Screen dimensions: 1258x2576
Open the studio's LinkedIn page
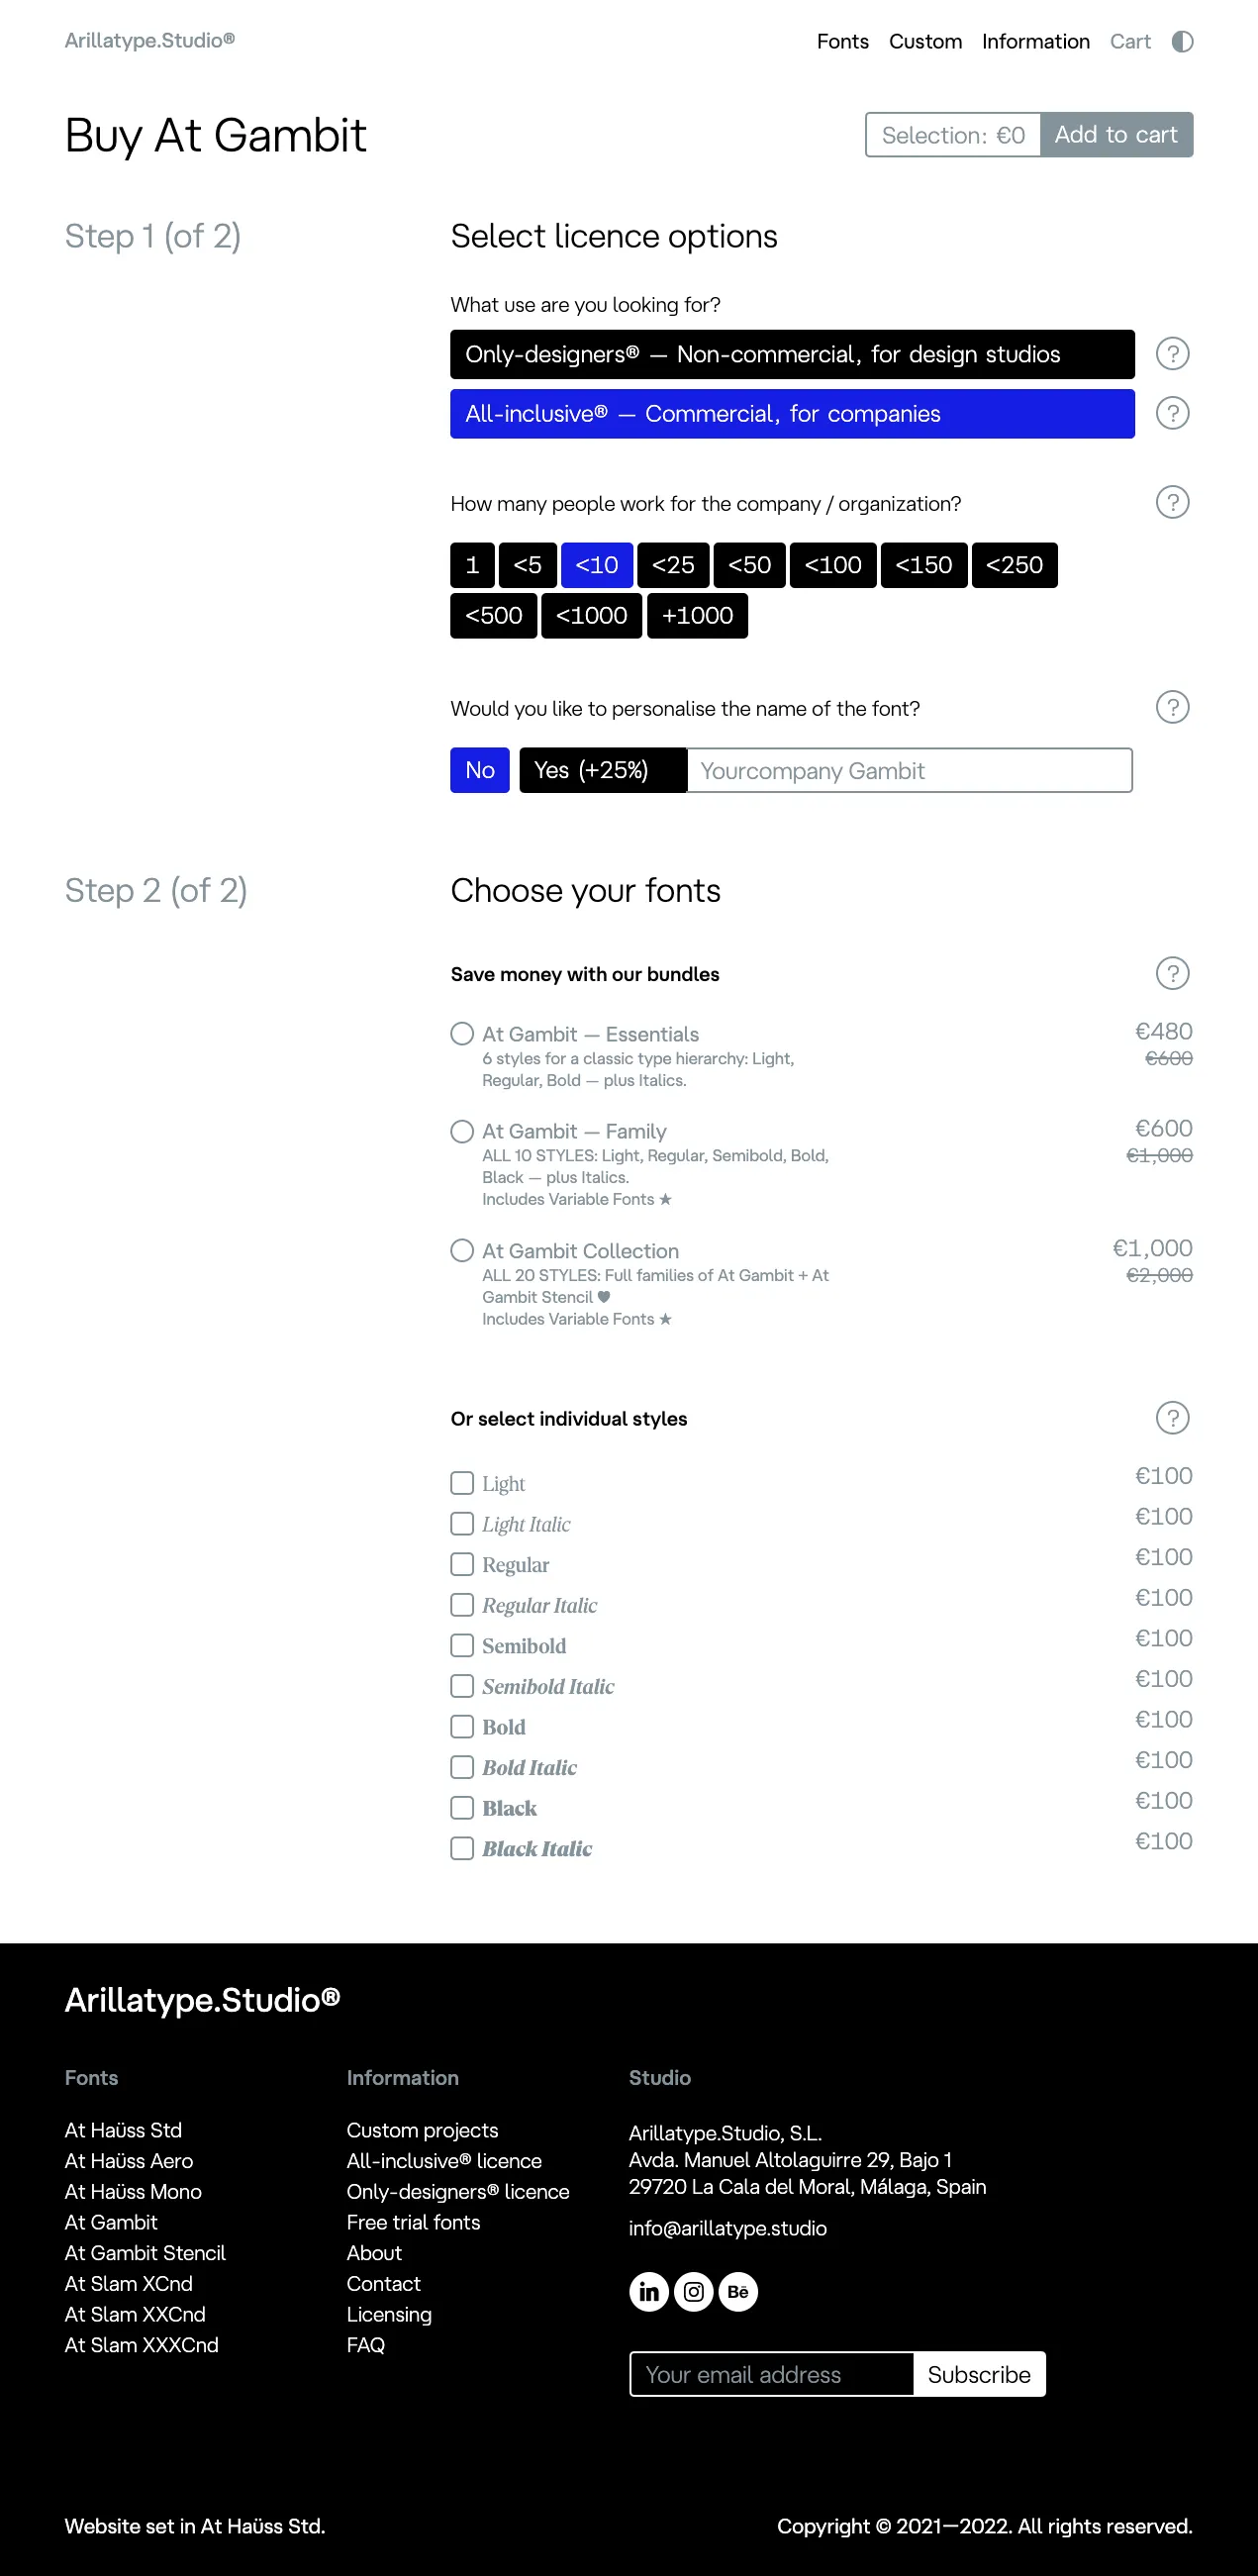click(648, 2291)
